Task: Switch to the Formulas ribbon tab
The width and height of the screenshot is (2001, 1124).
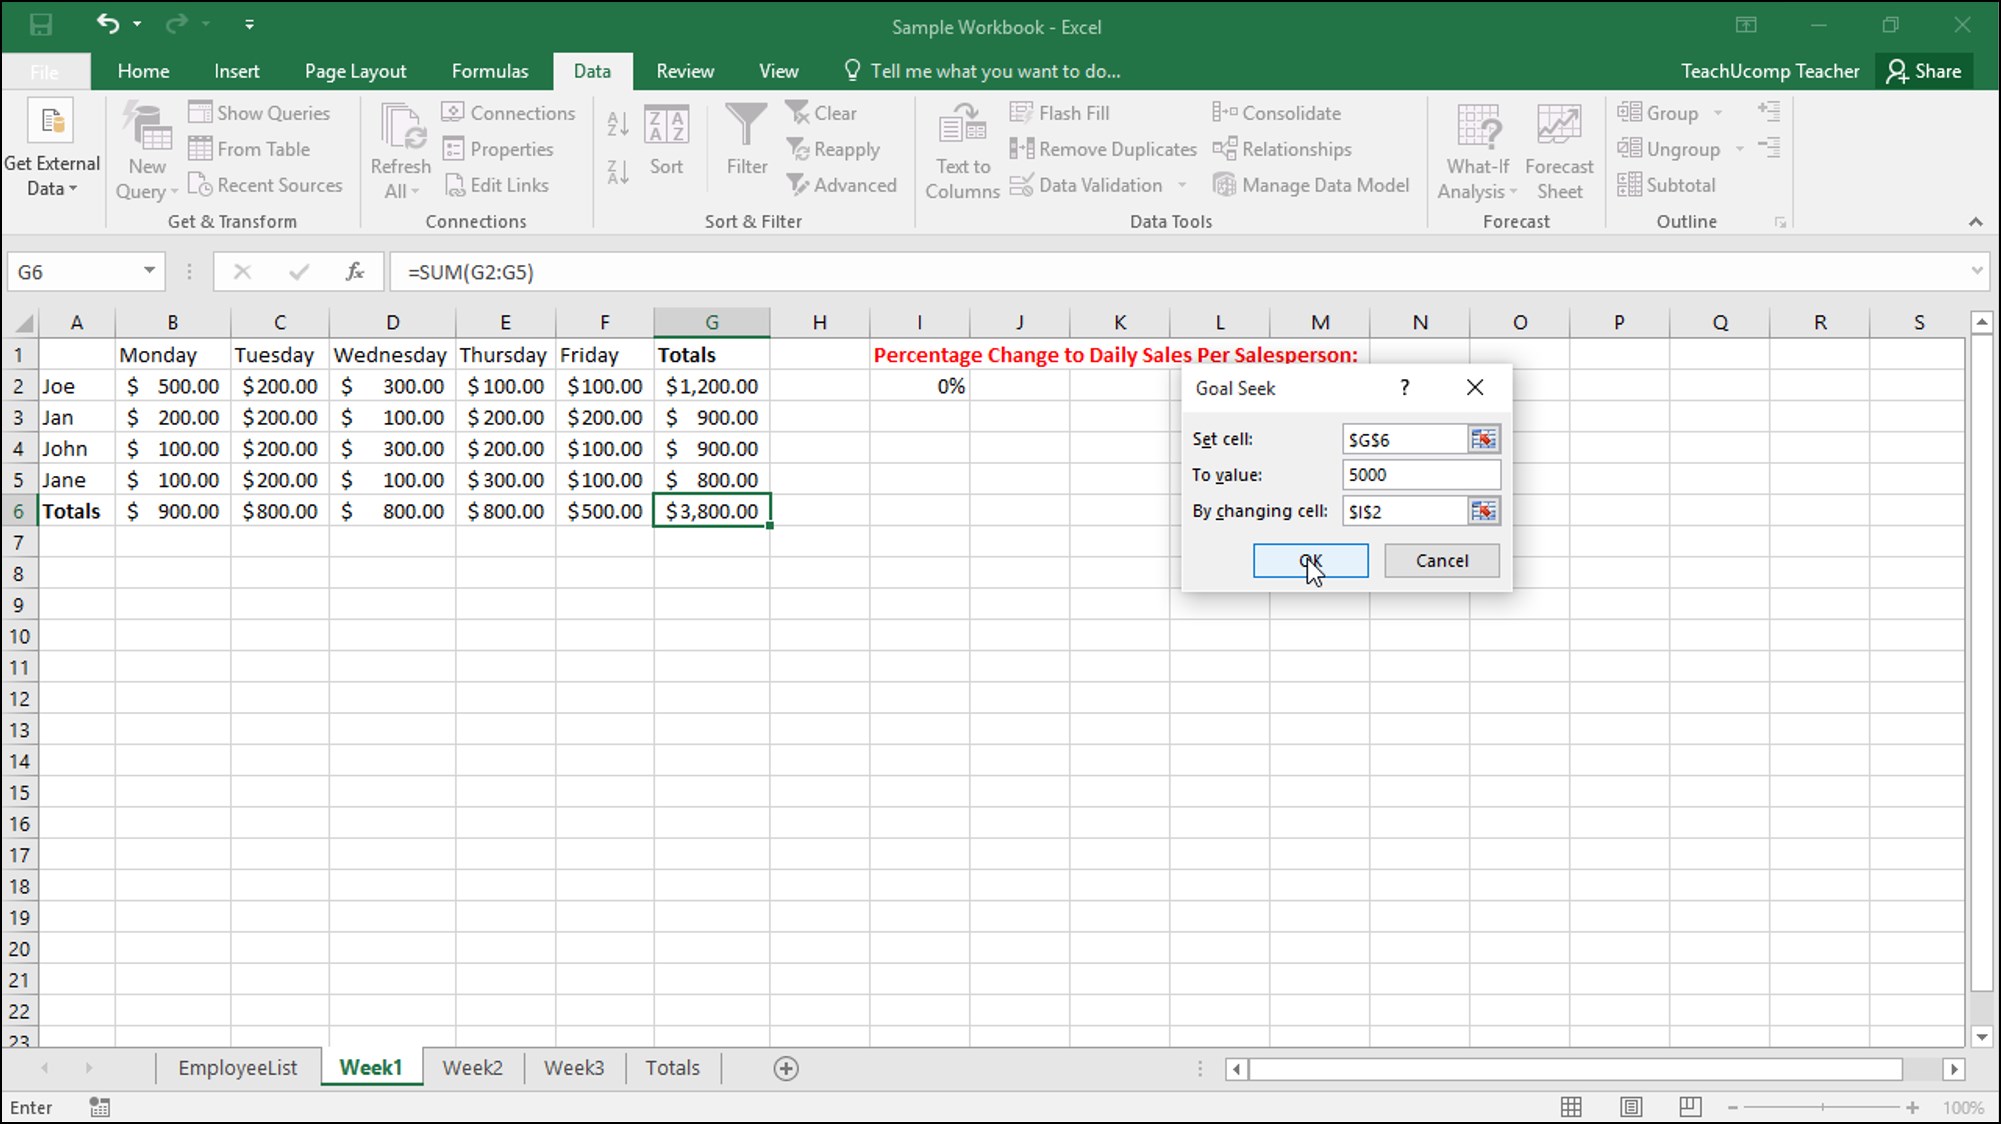Action: 489,70
